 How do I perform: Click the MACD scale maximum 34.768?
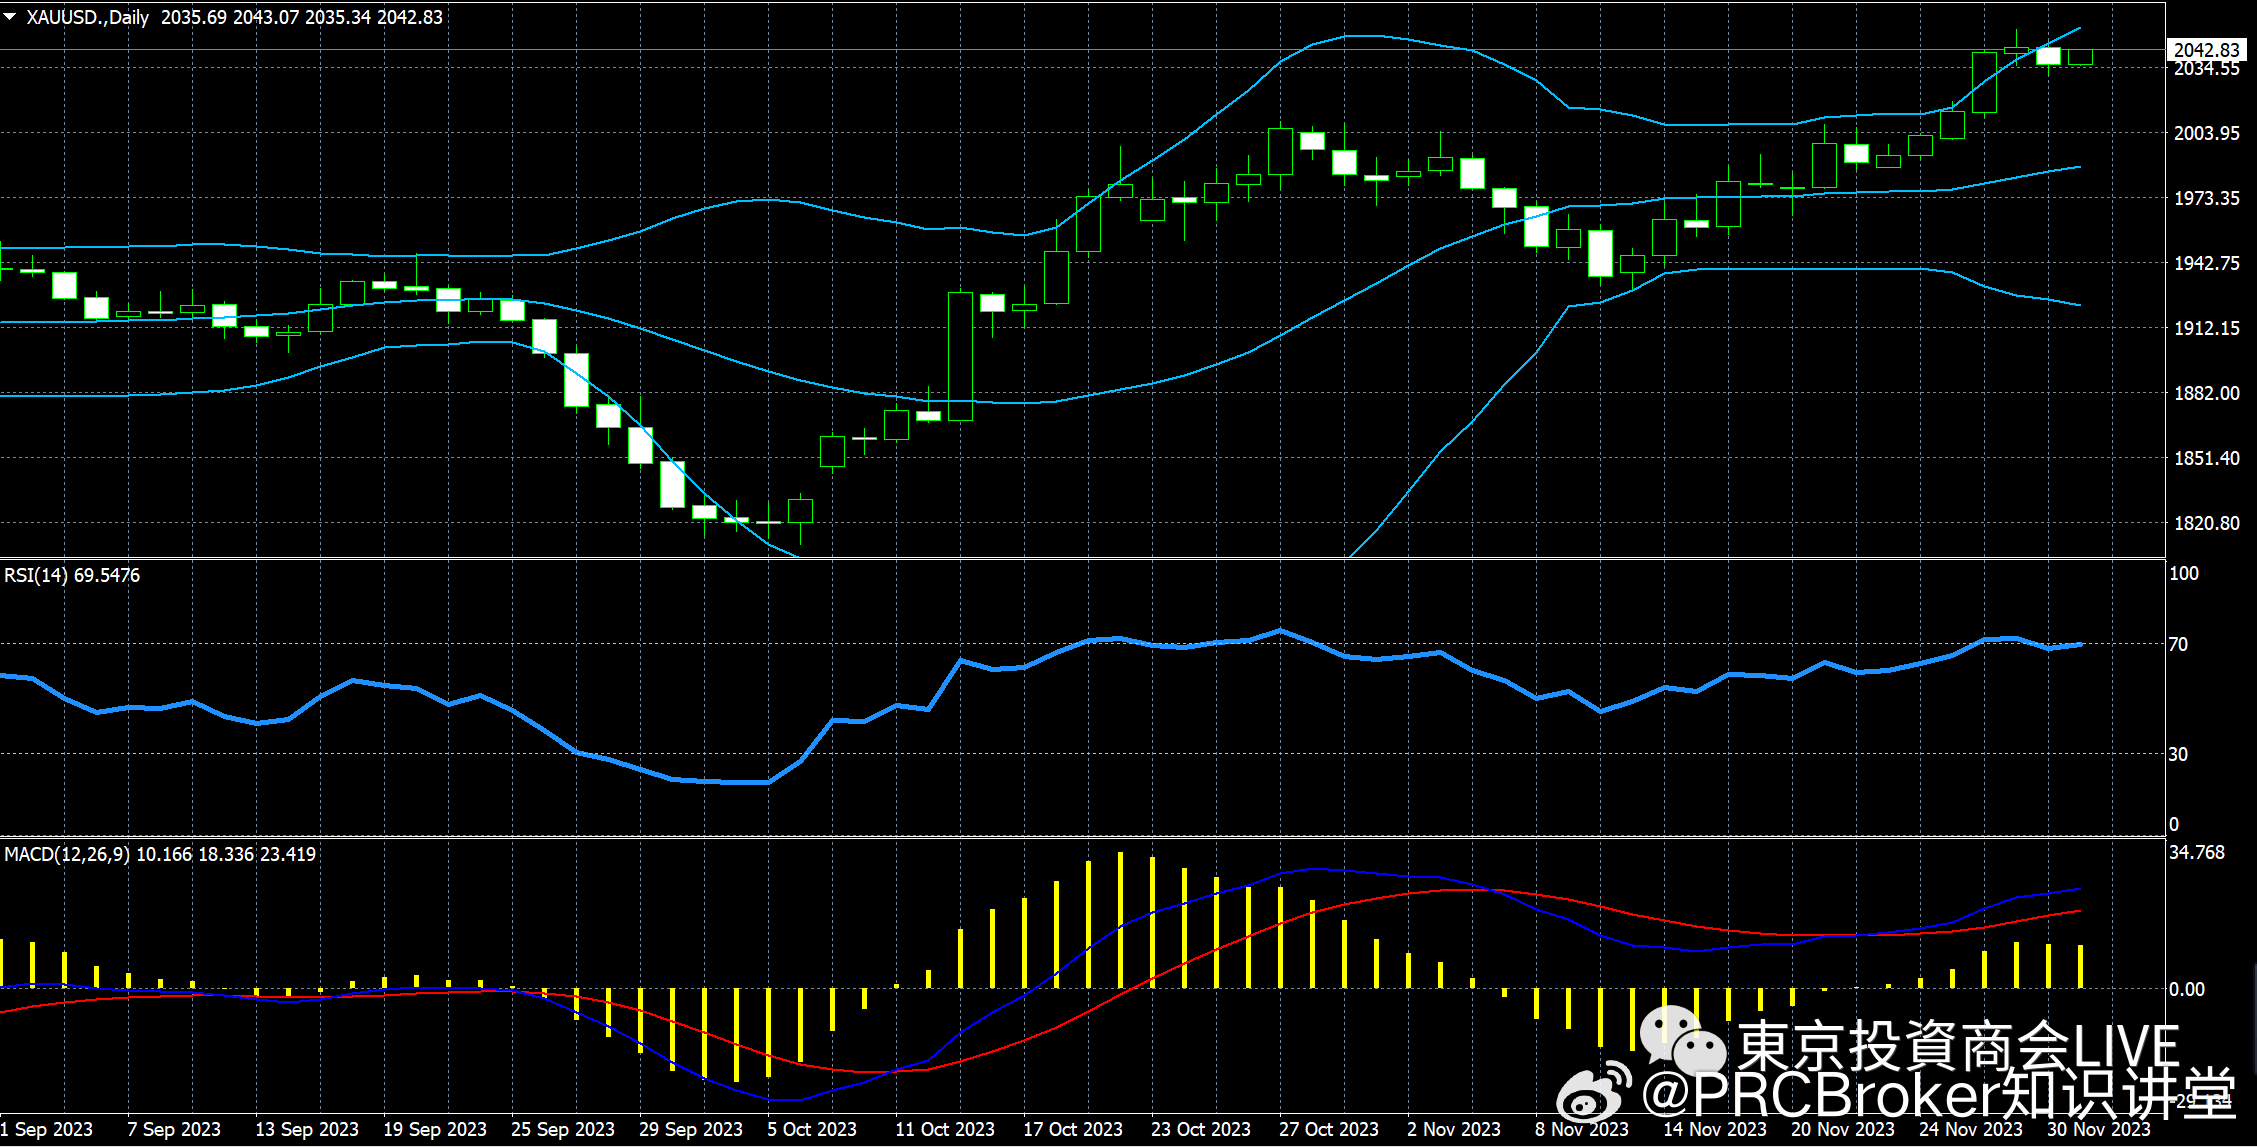[2197, 852]
